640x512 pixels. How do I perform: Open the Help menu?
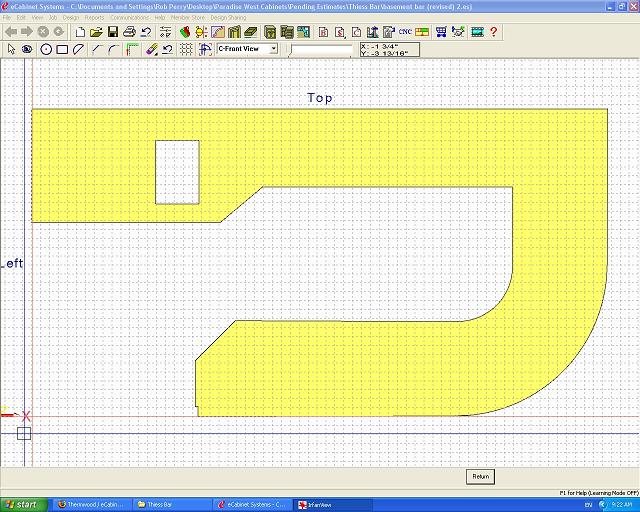click(x=160, y=18)
